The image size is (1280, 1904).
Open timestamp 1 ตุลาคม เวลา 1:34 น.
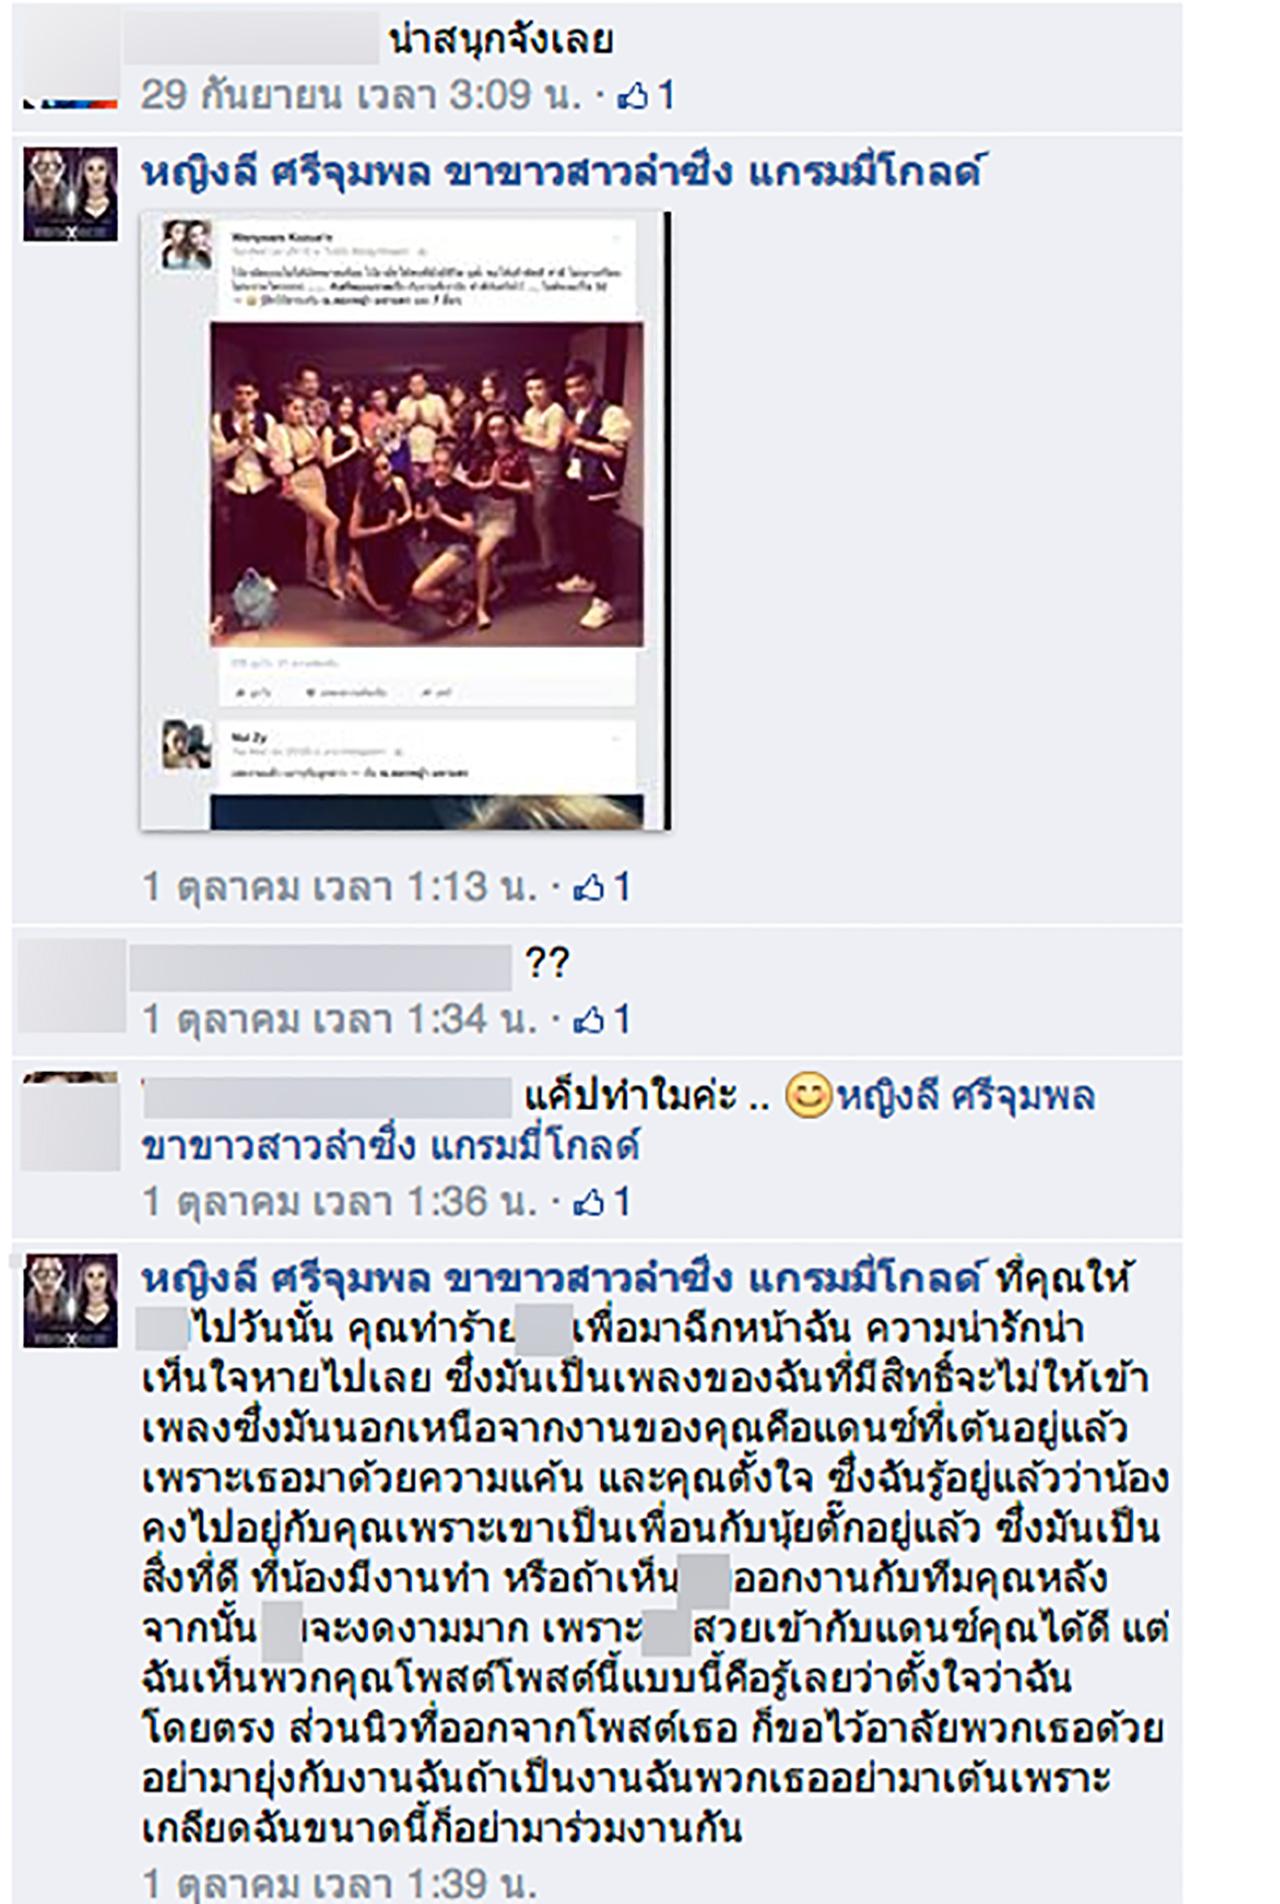(x=340, y=1020)
